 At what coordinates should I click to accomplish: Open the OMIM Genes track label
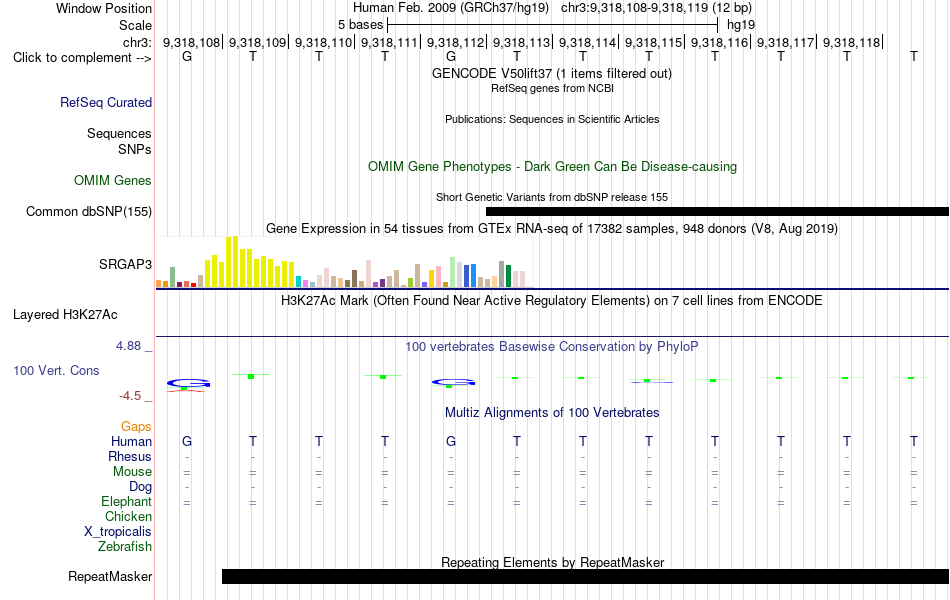pyautogui.click(x=113, y=181)
